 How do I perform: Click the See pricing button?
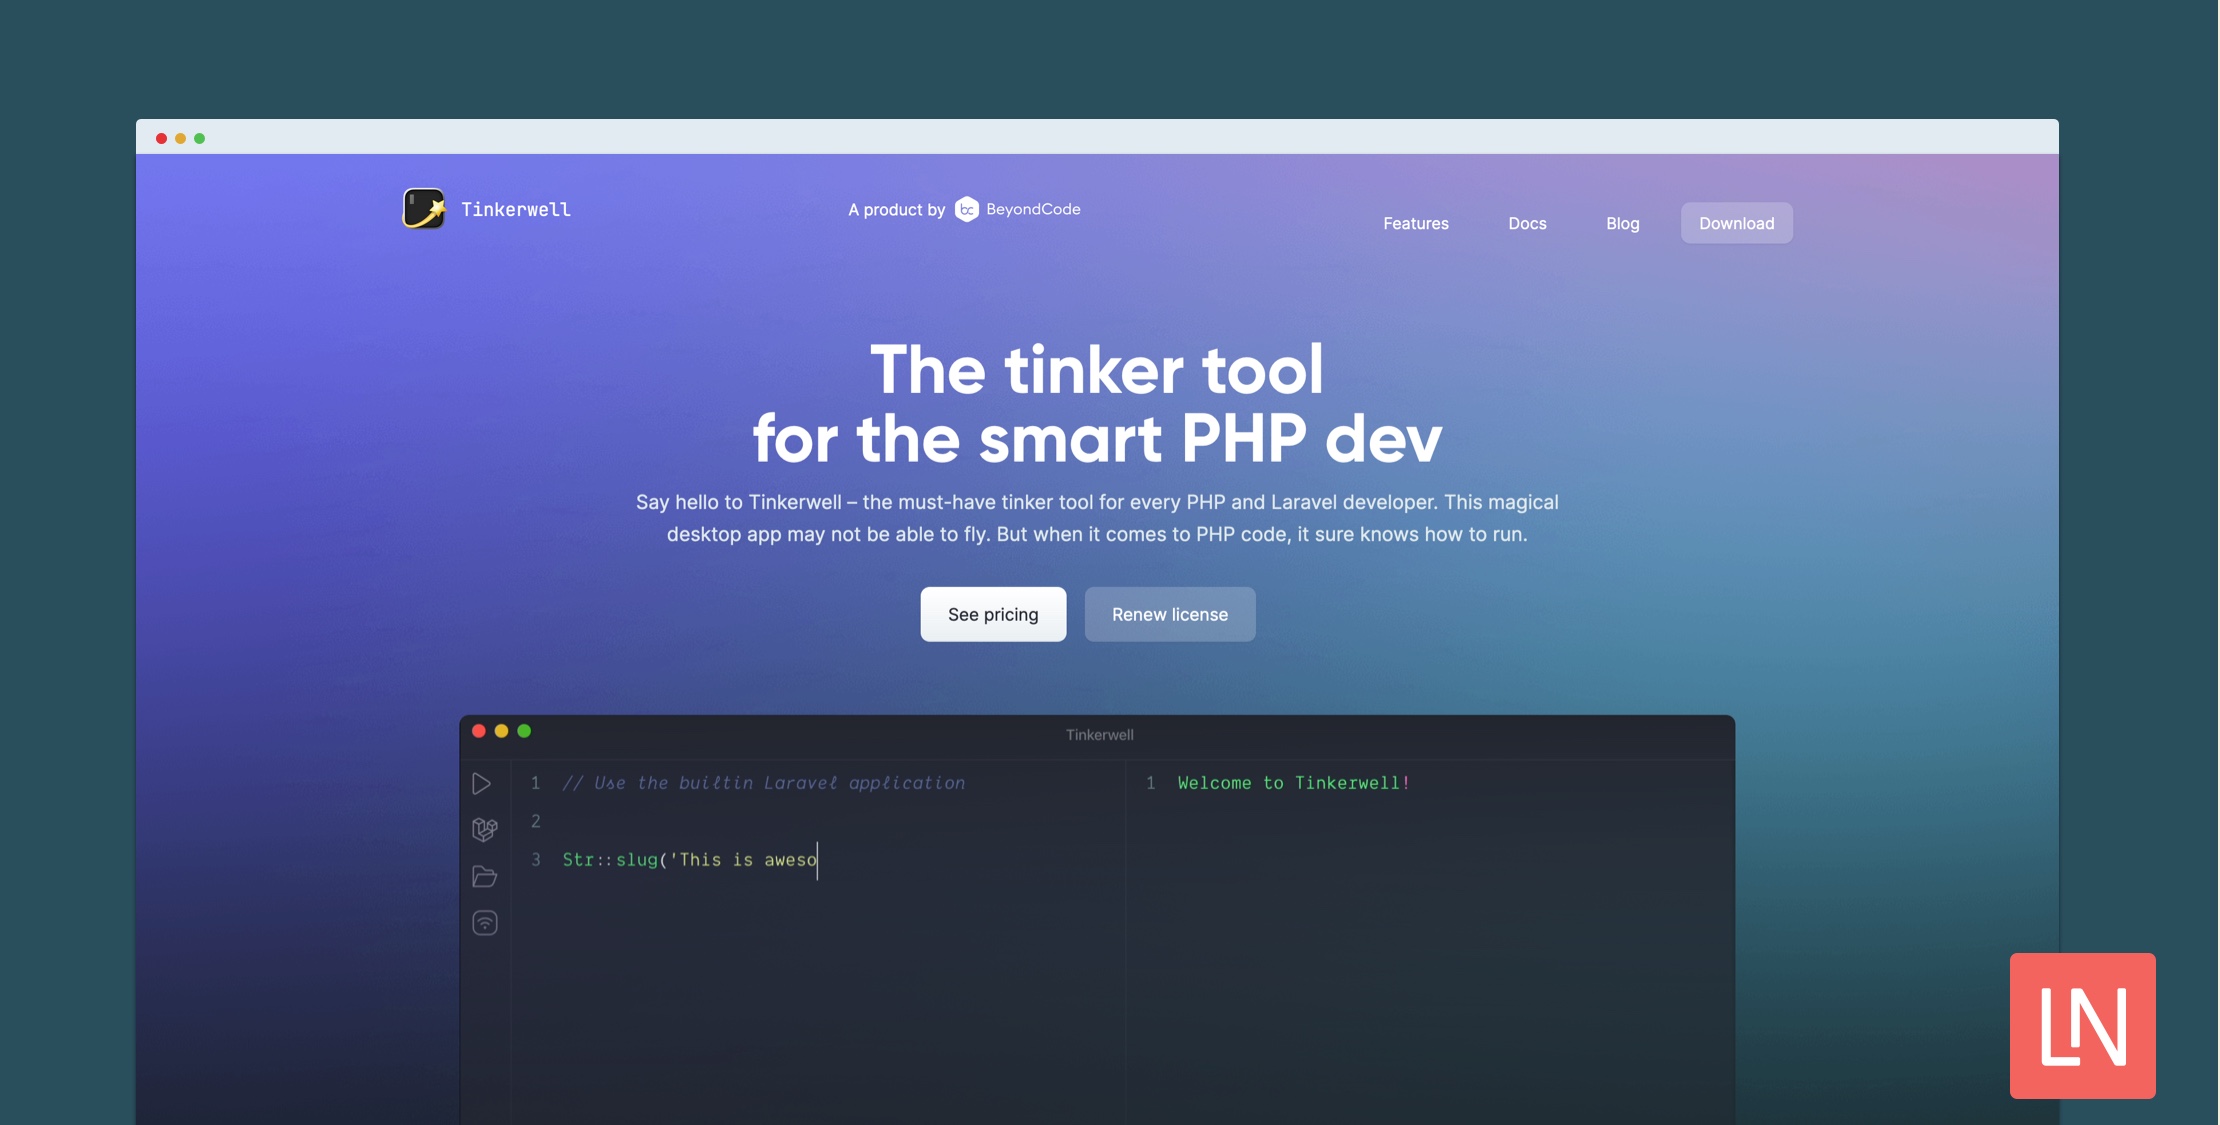(992, 614)
